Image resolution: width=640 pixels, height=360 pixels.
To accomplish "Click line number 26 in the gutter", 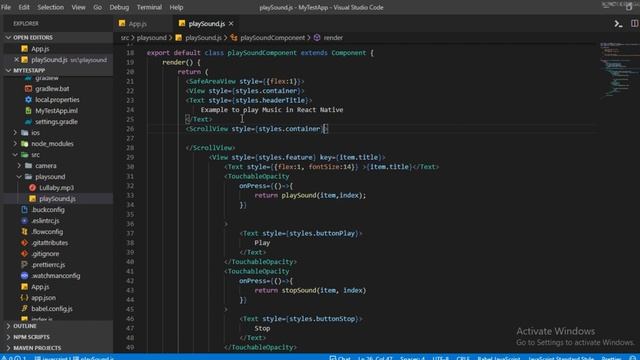I will pos(130,129).
